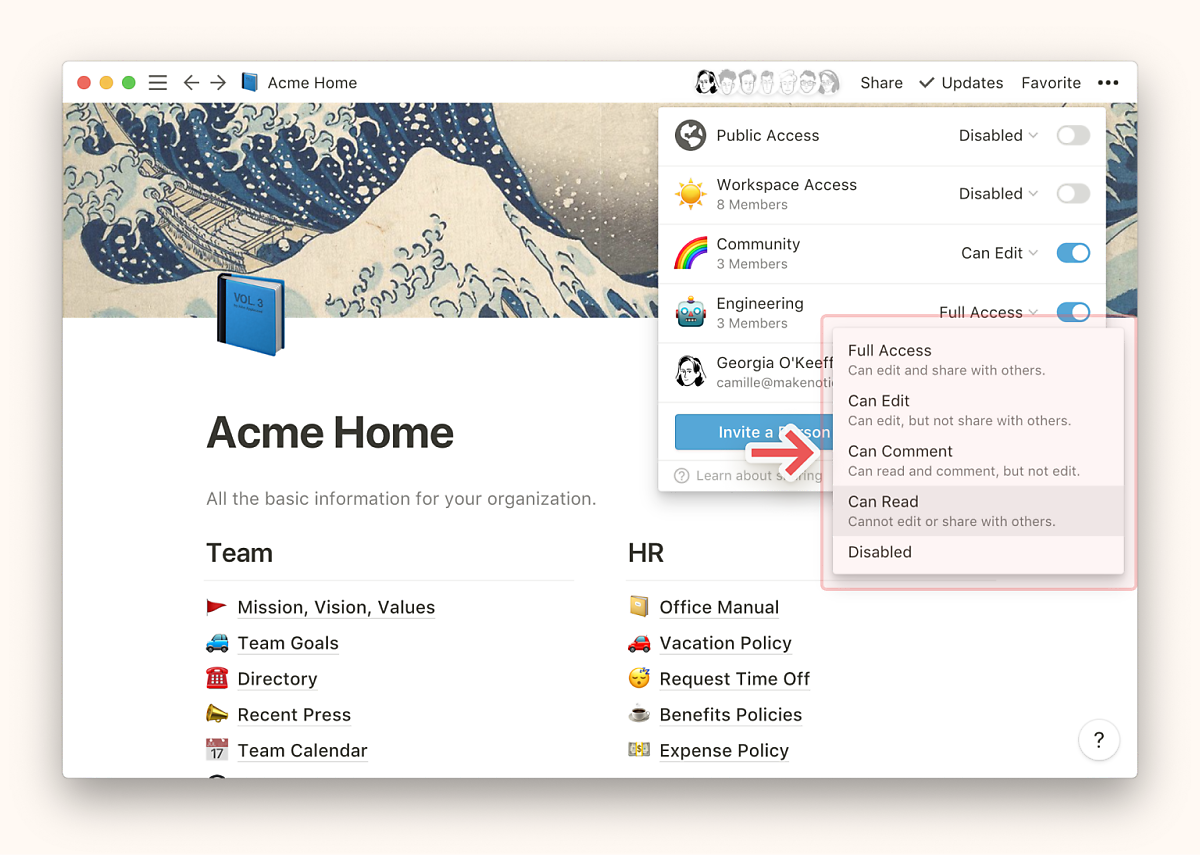Open Workspace Access Disabled dropdown
The image size is (1200, 855).
pyautogui.click(x=998, y=194)
